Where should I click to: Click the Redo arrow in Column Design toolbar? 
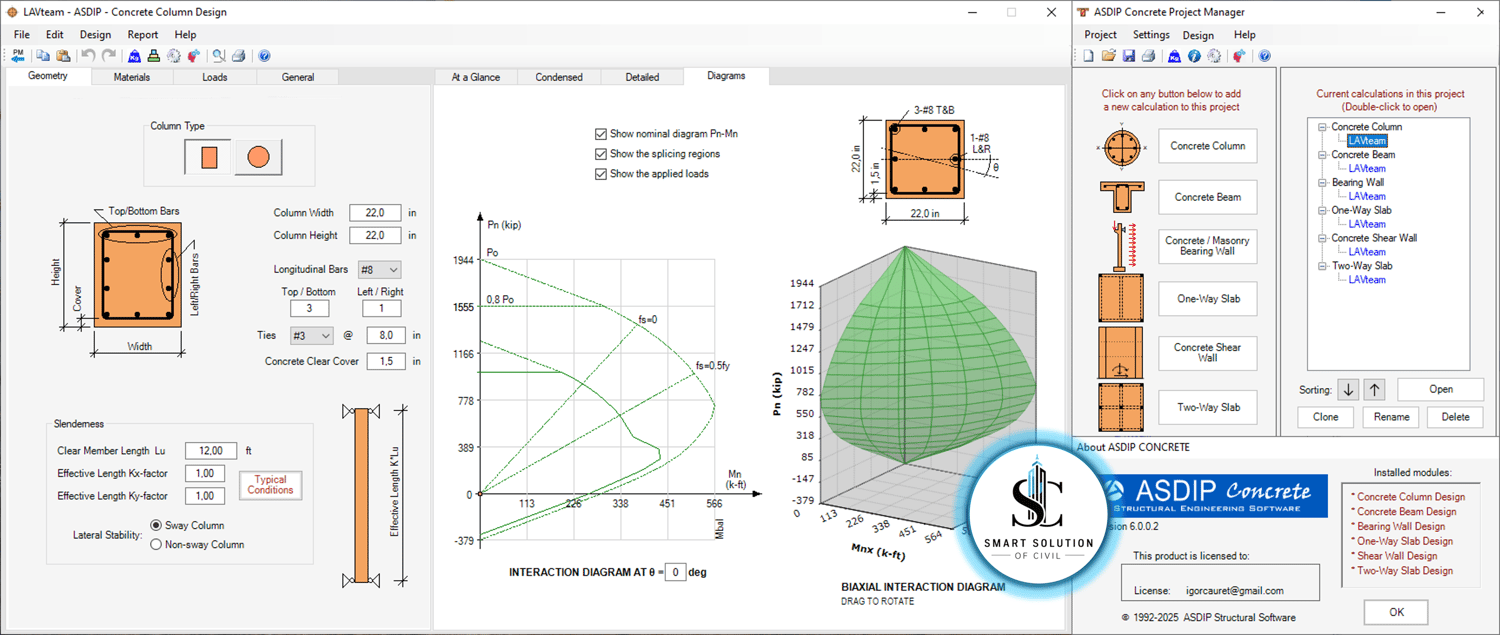[108, 56]
